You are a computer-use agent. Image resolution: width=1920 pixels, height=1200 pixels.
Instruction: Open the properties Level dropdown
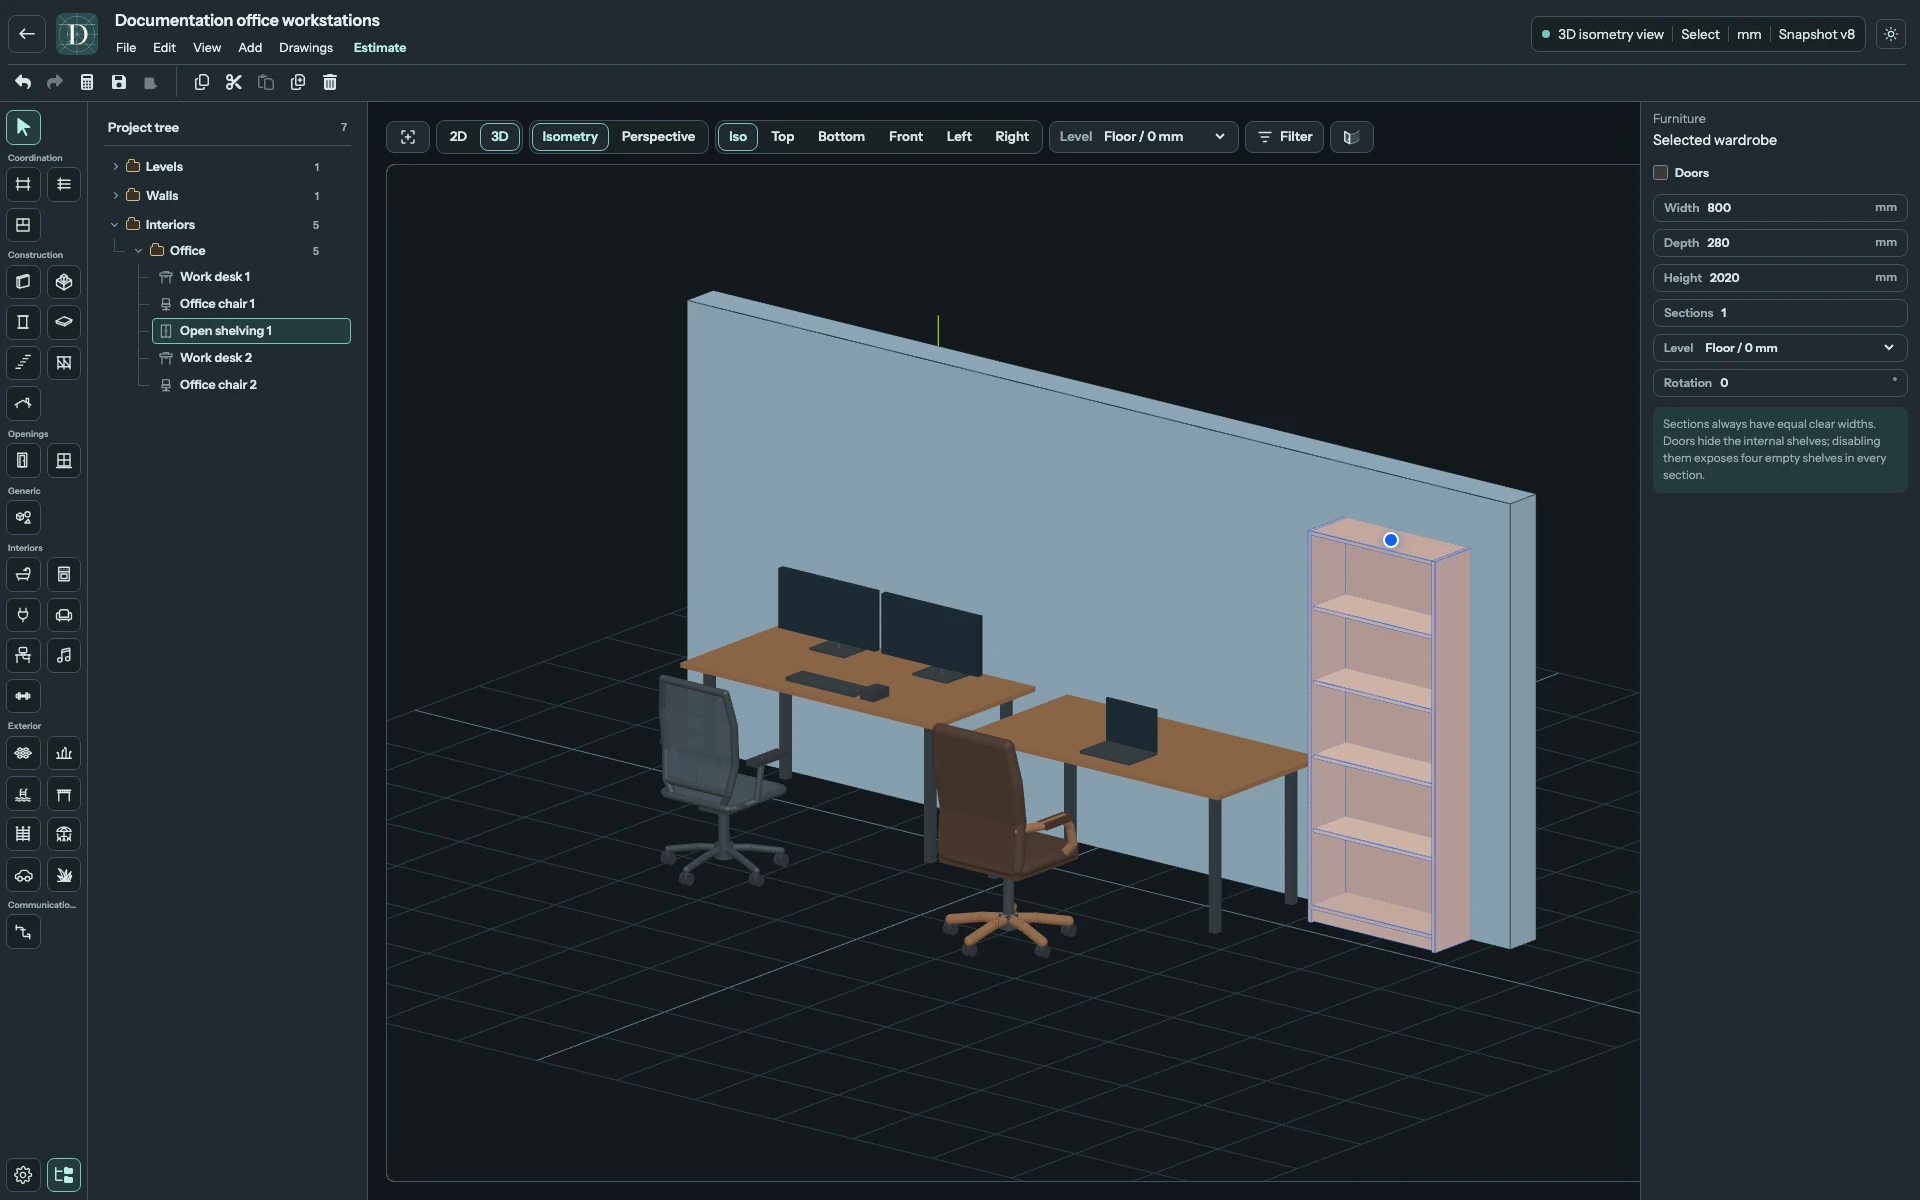click(x=1780, y=348)
